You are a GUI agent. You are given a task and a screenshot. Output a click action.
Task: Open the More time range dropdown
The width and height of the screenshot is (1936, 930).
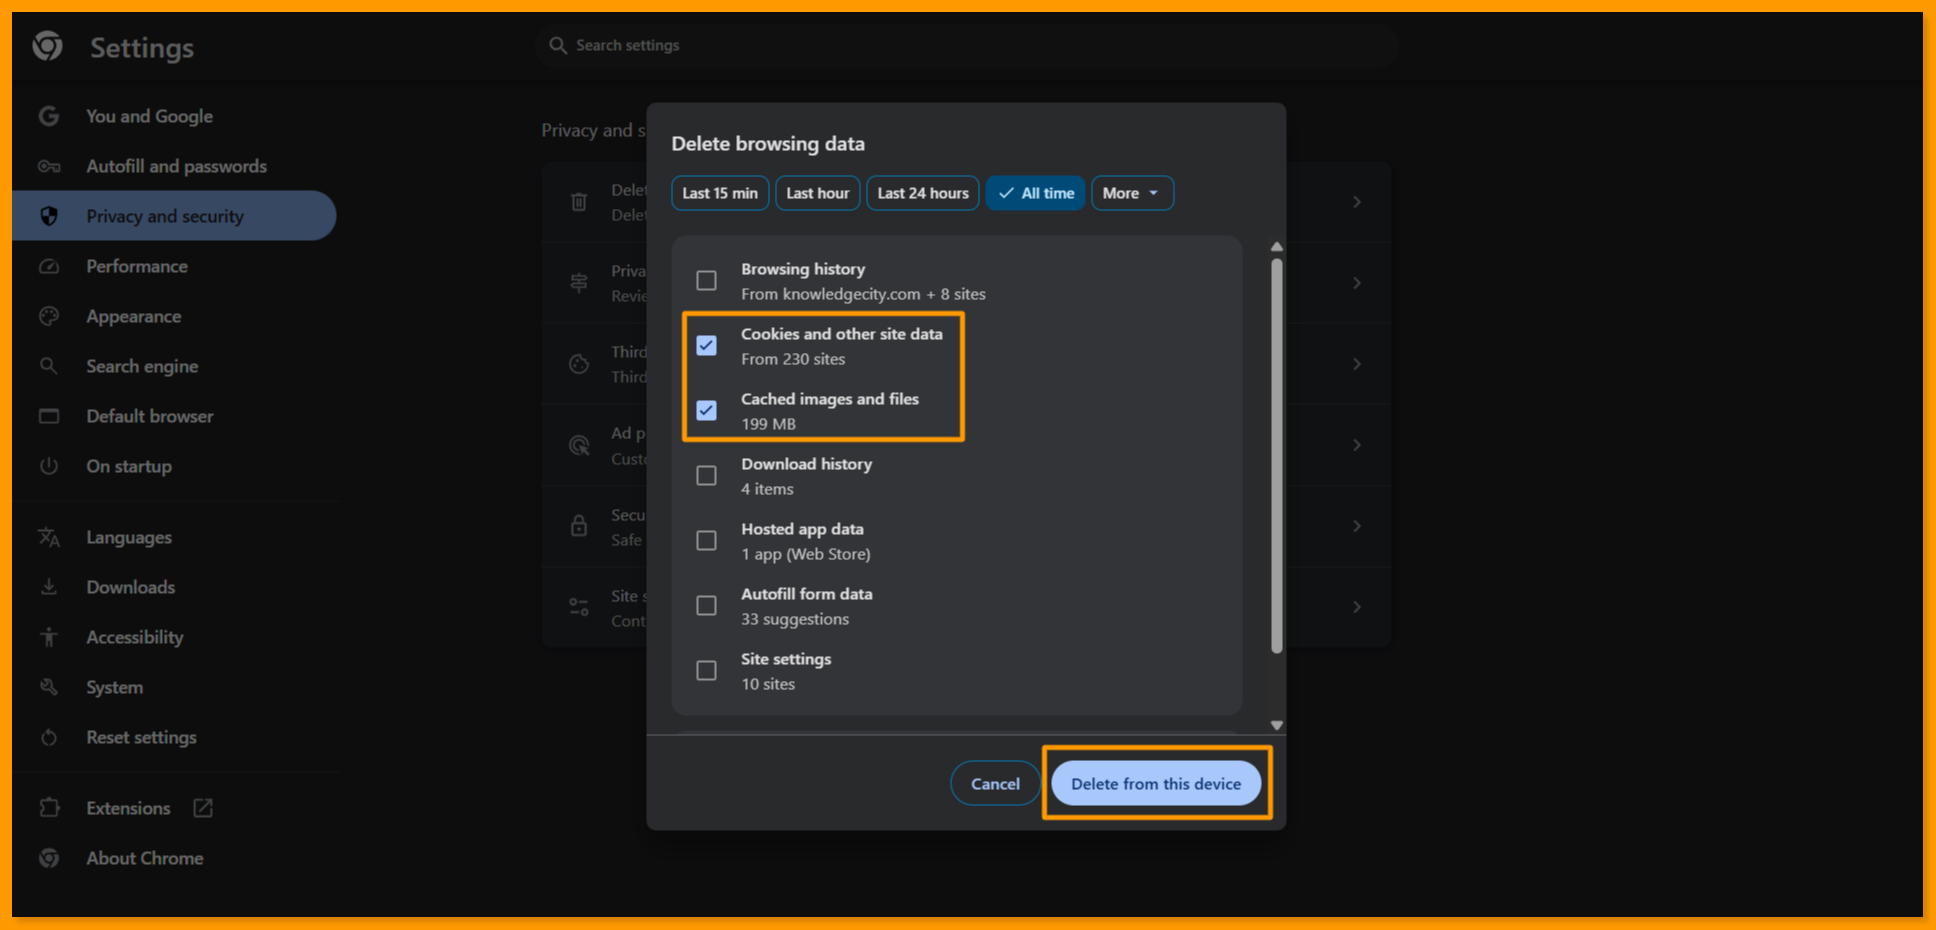click(1132, 193)
